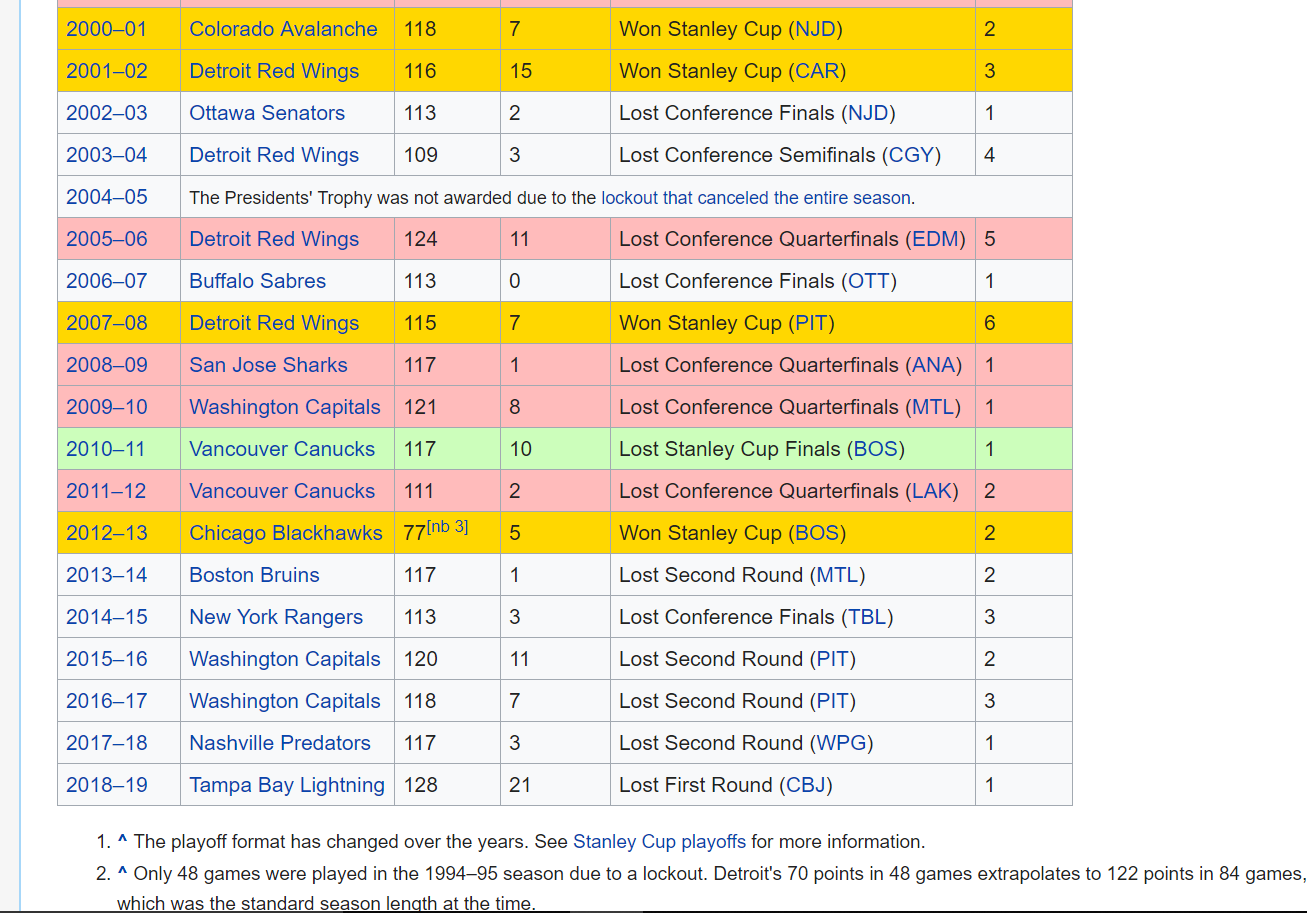Open the 2008–09 season link

[x=106, y=365]
